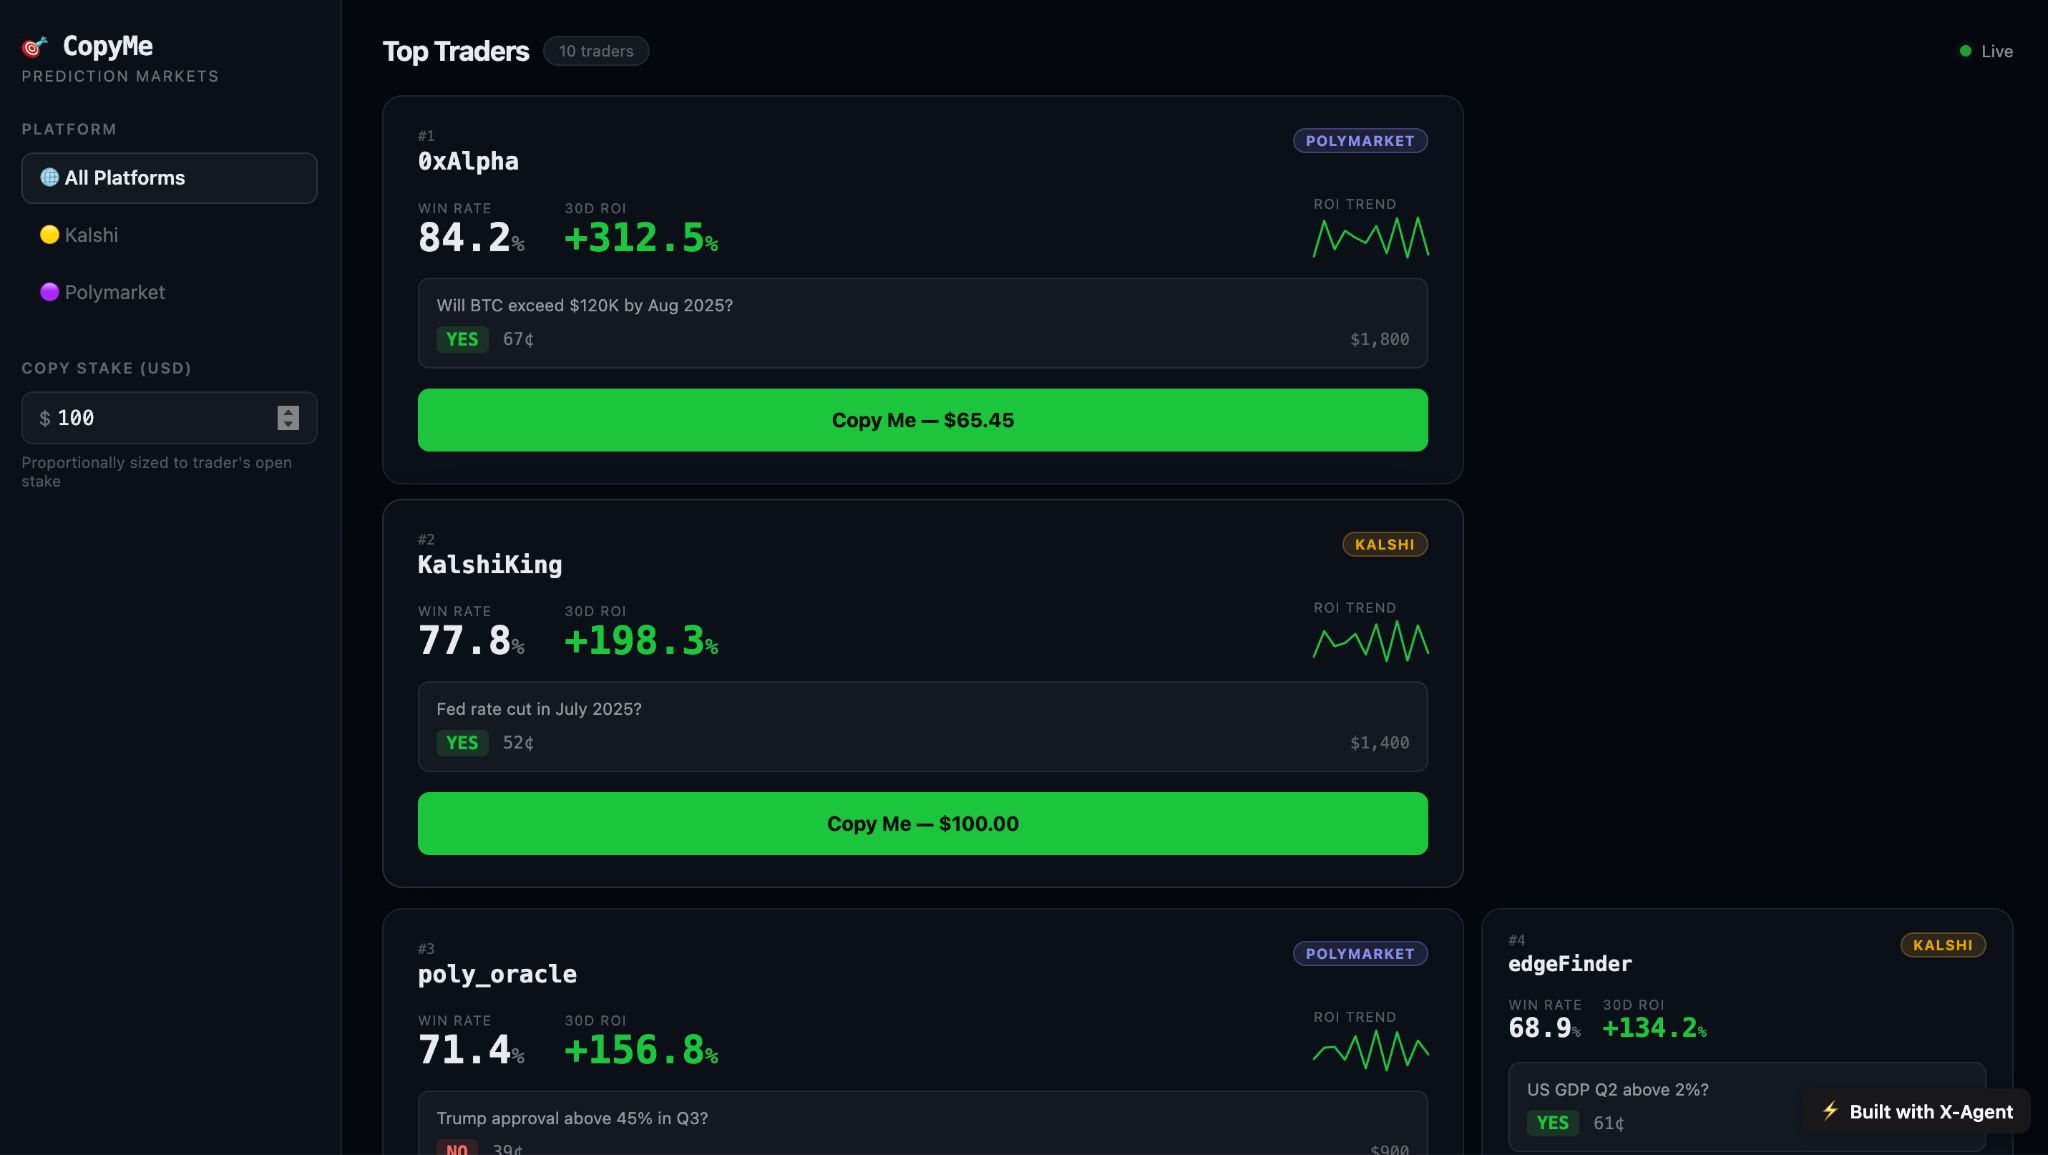
Task: Open the poly_oracle trader name
Action: [497, 974]
